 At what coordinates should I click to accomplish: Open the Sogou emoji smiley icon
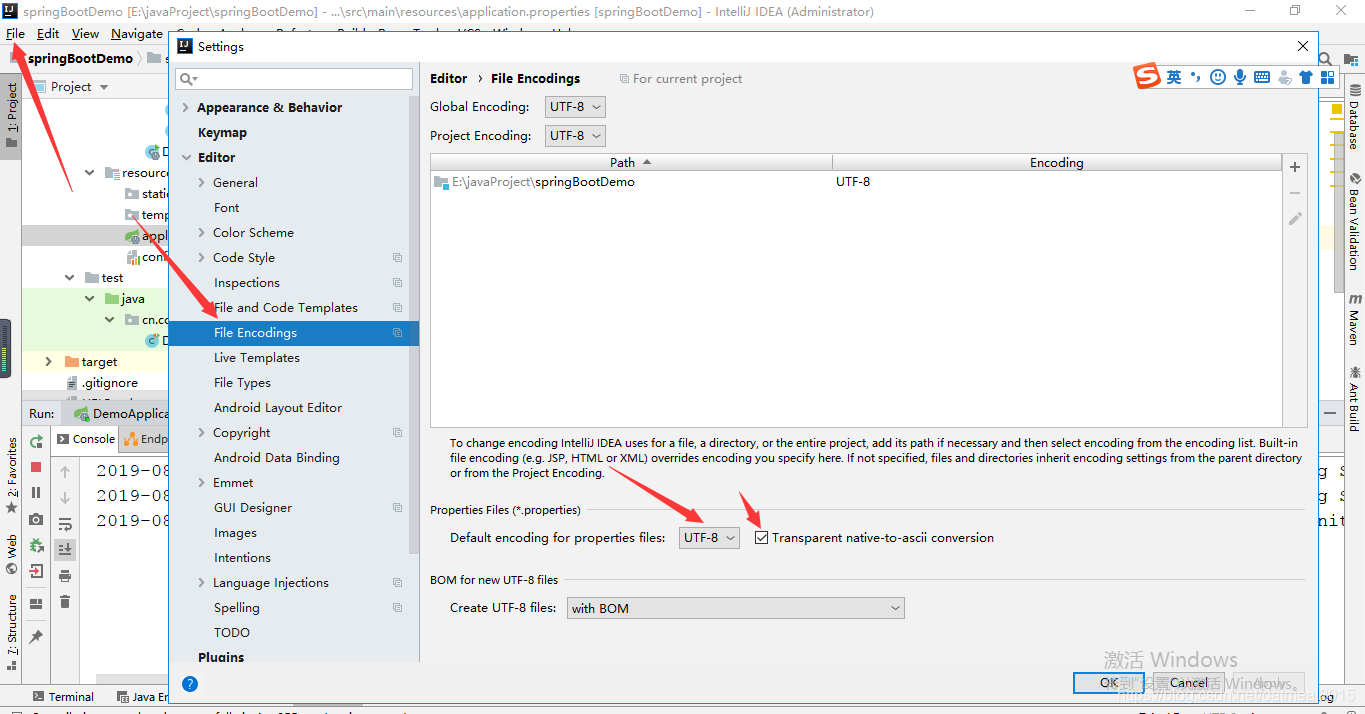(1217, 77)
